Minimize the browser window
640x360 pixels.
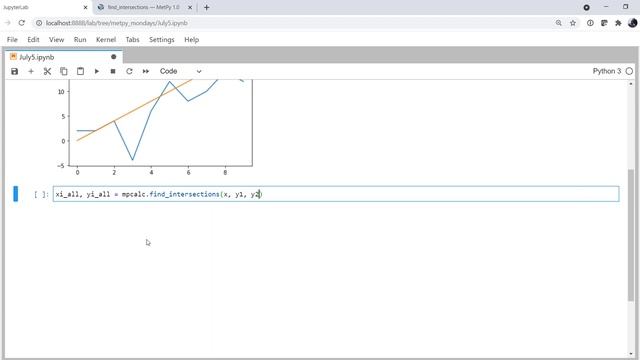pyautogui.click(x=606, y=7)
